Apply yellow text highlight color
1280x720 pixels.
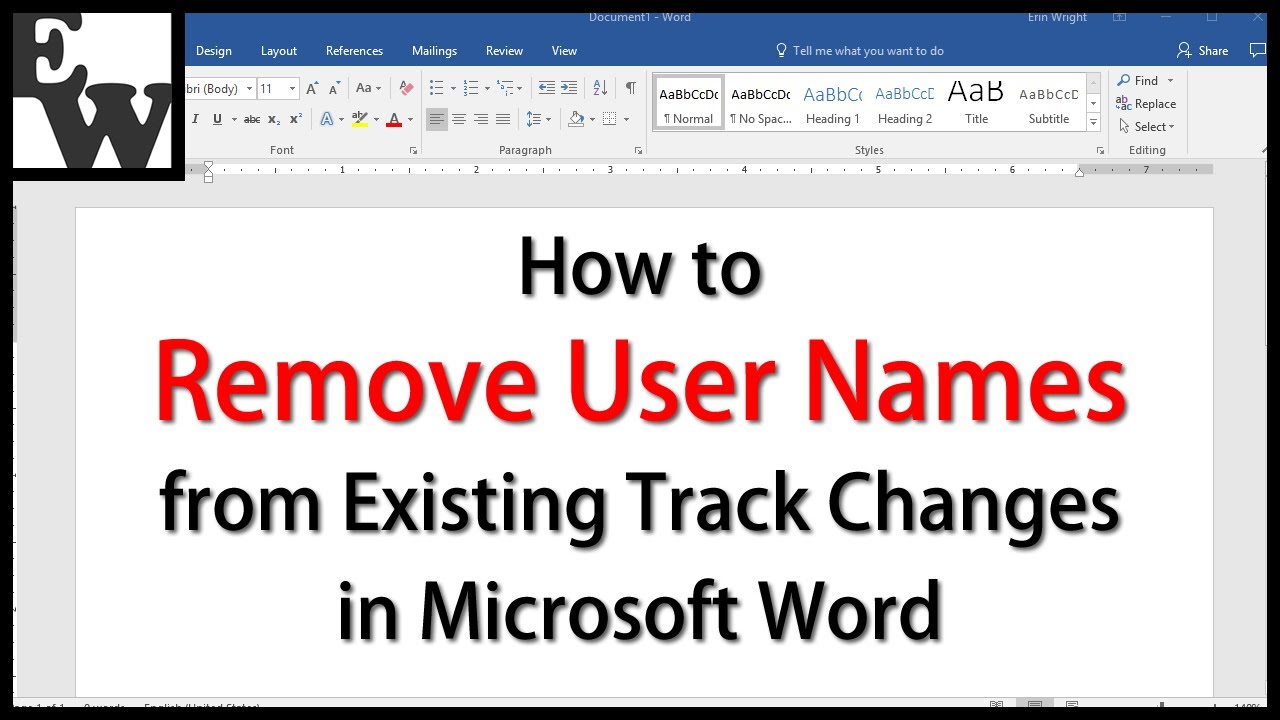(360, 119)
